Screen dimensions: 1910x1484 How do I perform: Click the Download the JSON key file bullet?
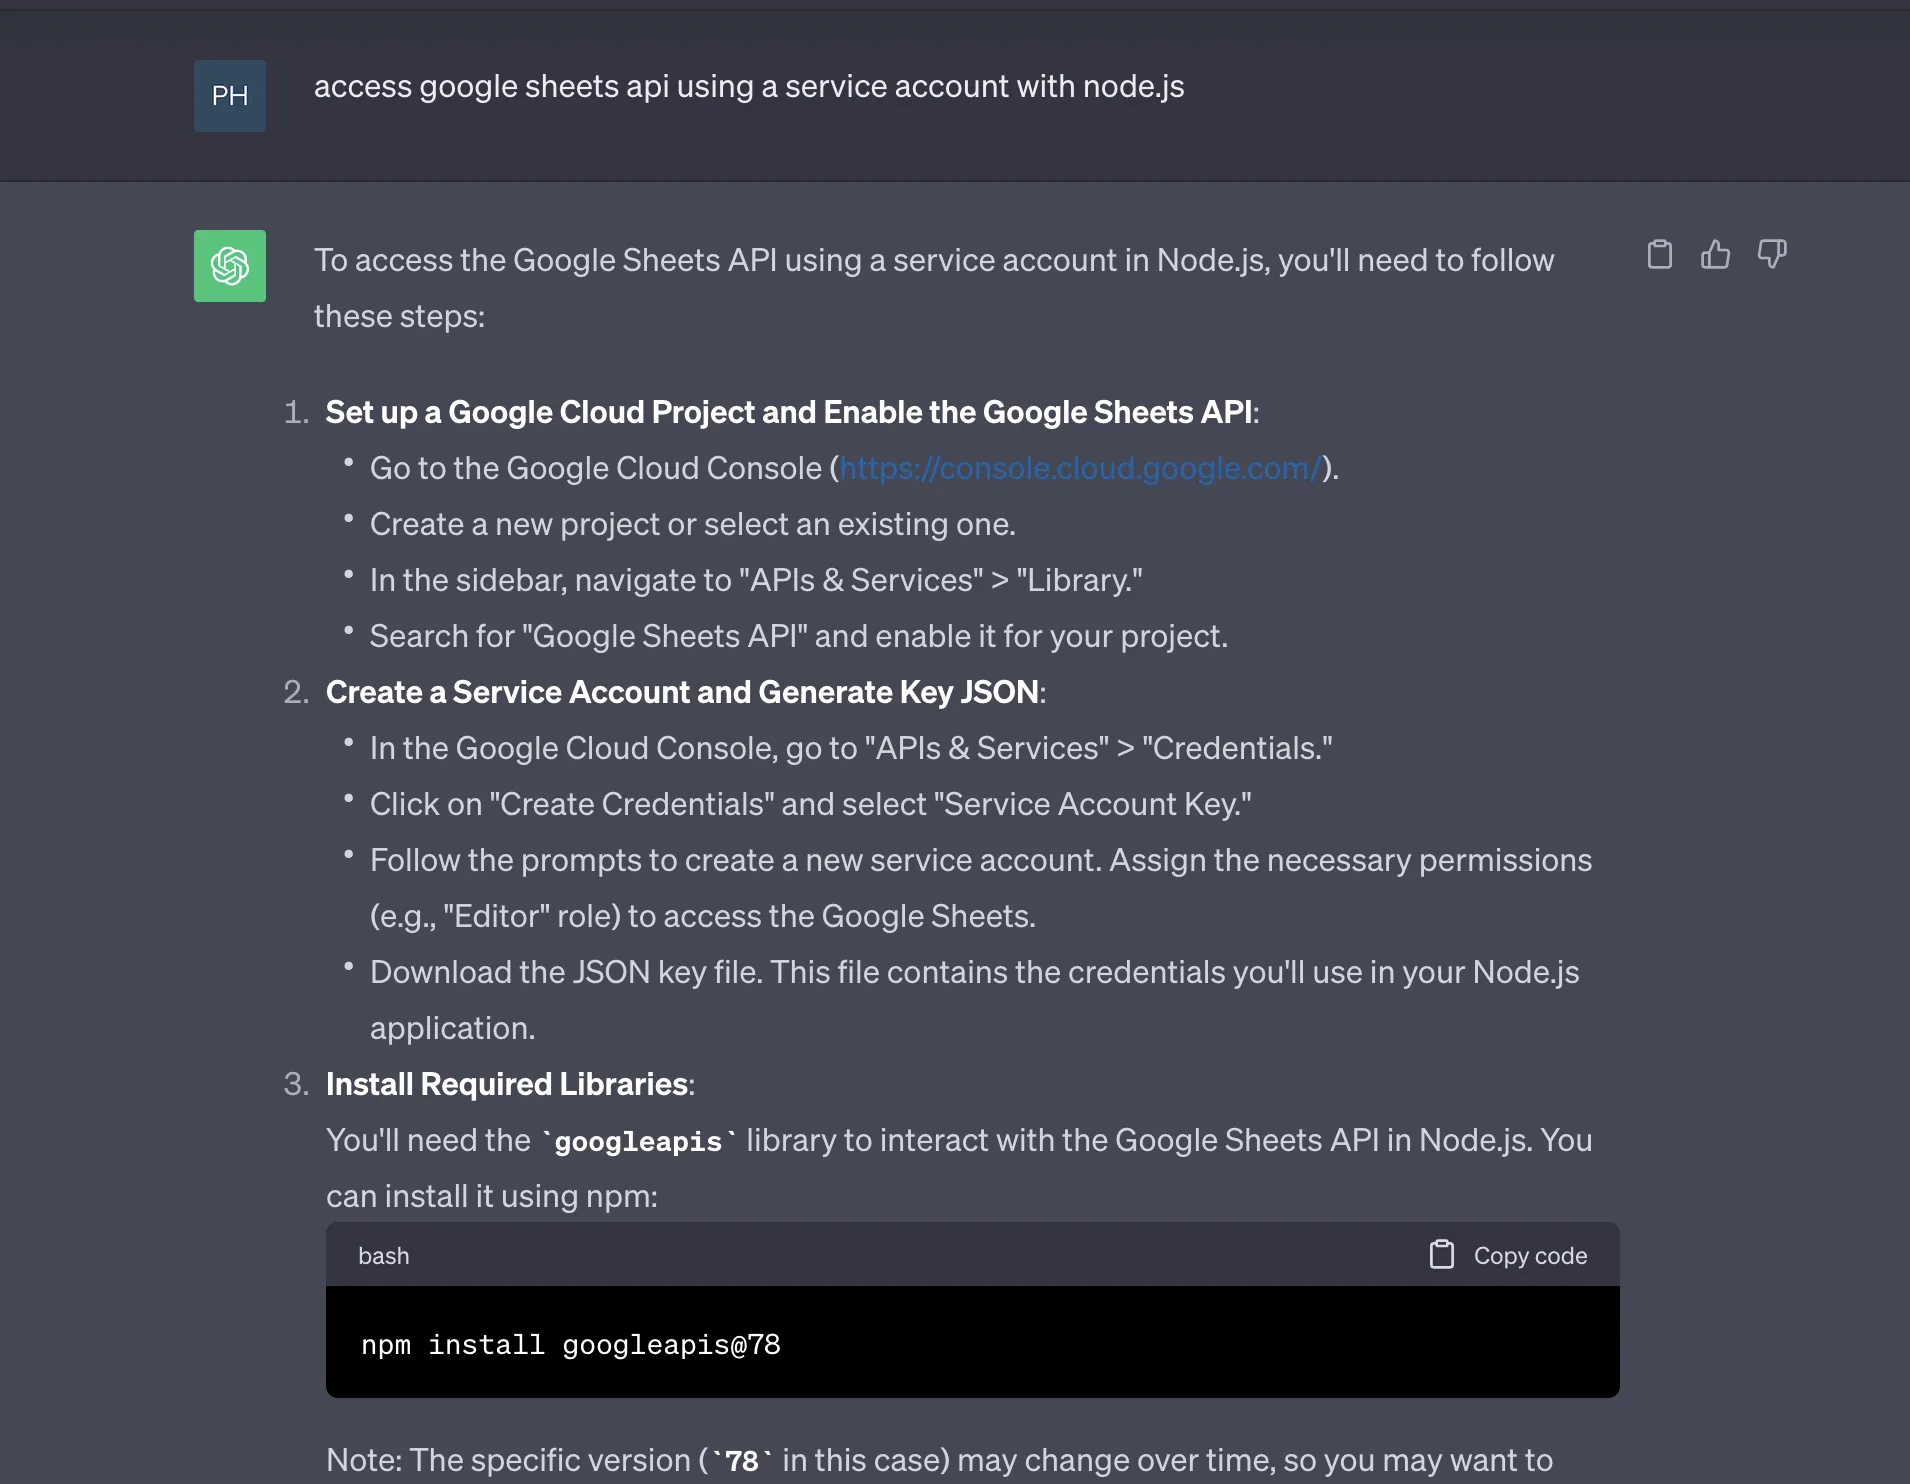point(974,972)
